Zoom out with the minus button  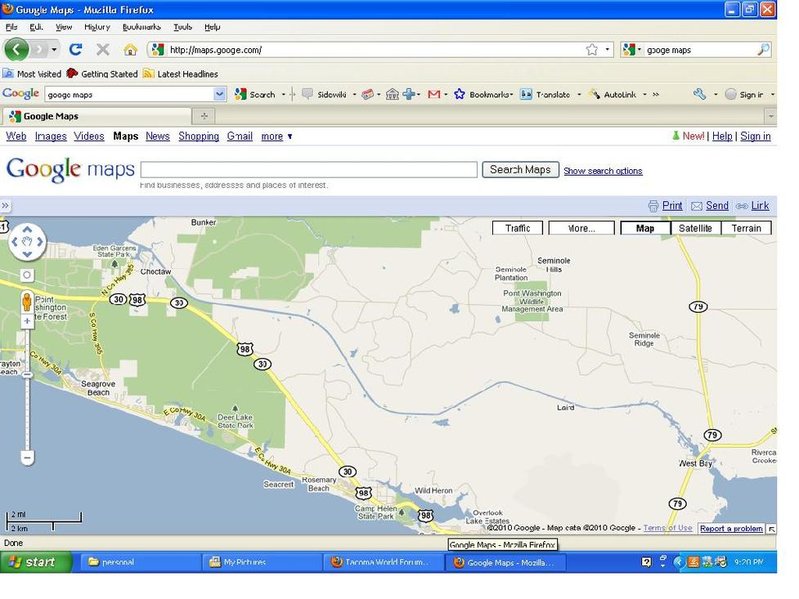coord(28,458)
